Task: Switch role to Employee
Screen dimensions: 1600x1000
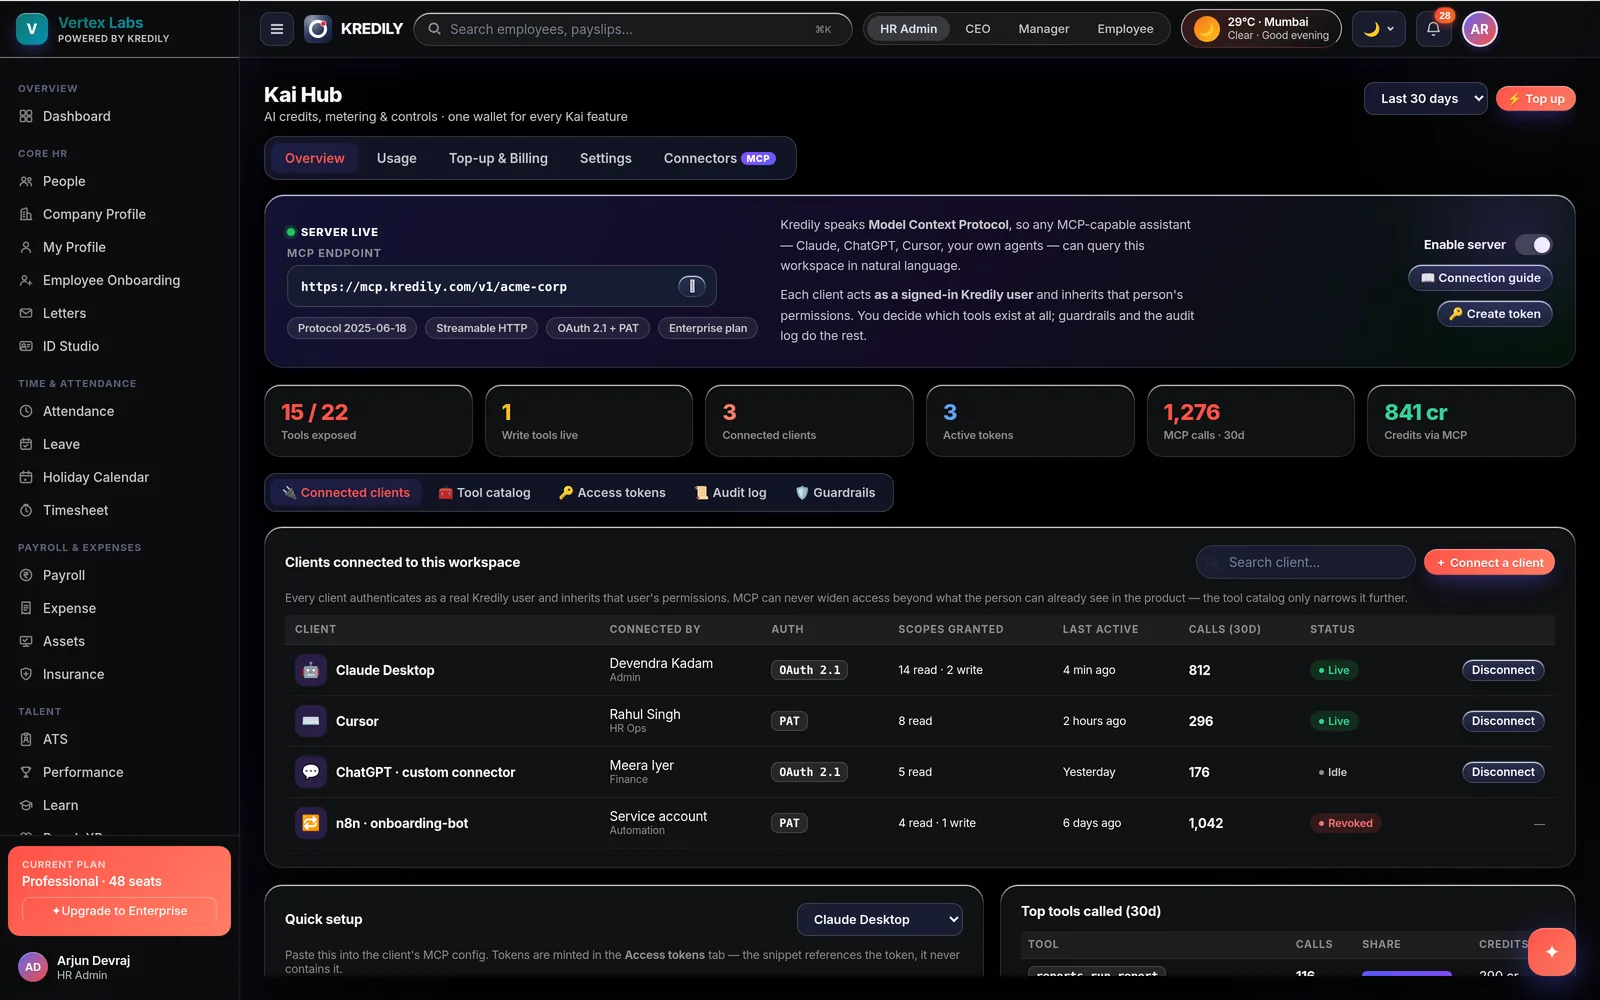Action: click(1125, 29)
